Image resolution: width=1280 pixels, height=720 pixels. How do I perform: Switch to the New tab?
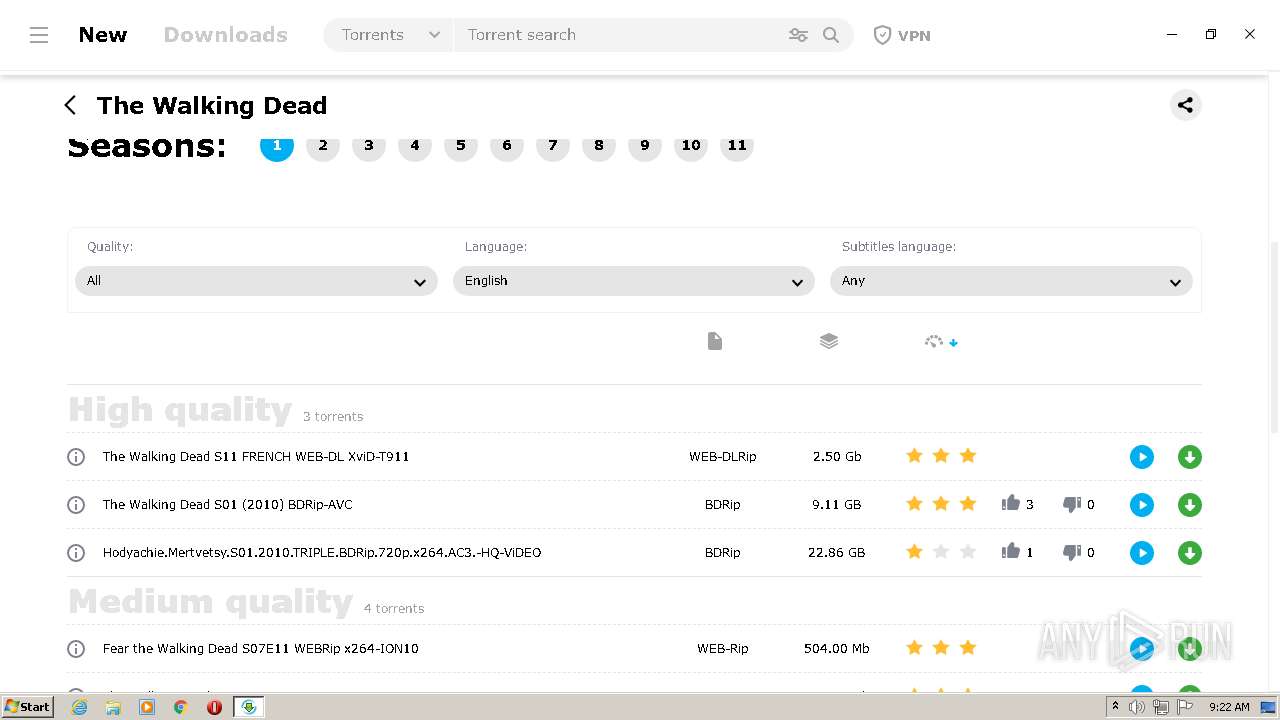103,35
